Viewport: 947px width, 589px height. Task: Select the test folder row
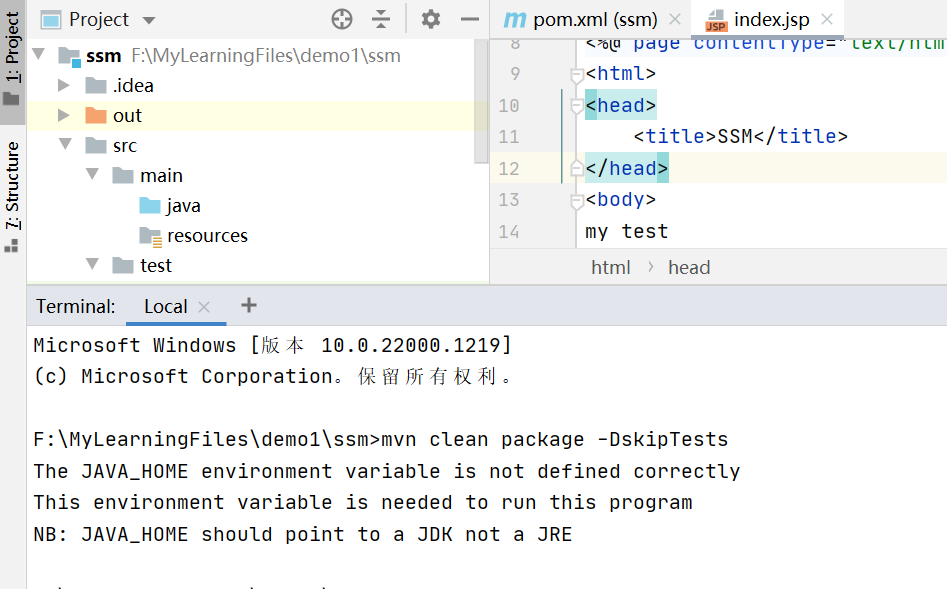(x=257, y=265)
